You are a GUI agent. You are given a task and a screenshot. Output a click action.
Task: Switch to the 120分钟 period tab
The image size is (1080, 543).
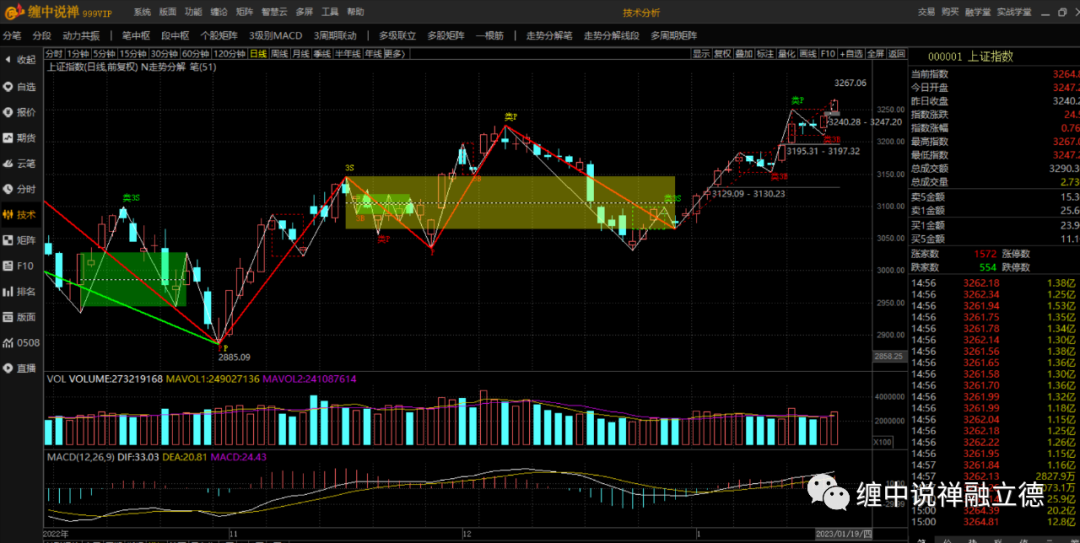coord(229,54)
